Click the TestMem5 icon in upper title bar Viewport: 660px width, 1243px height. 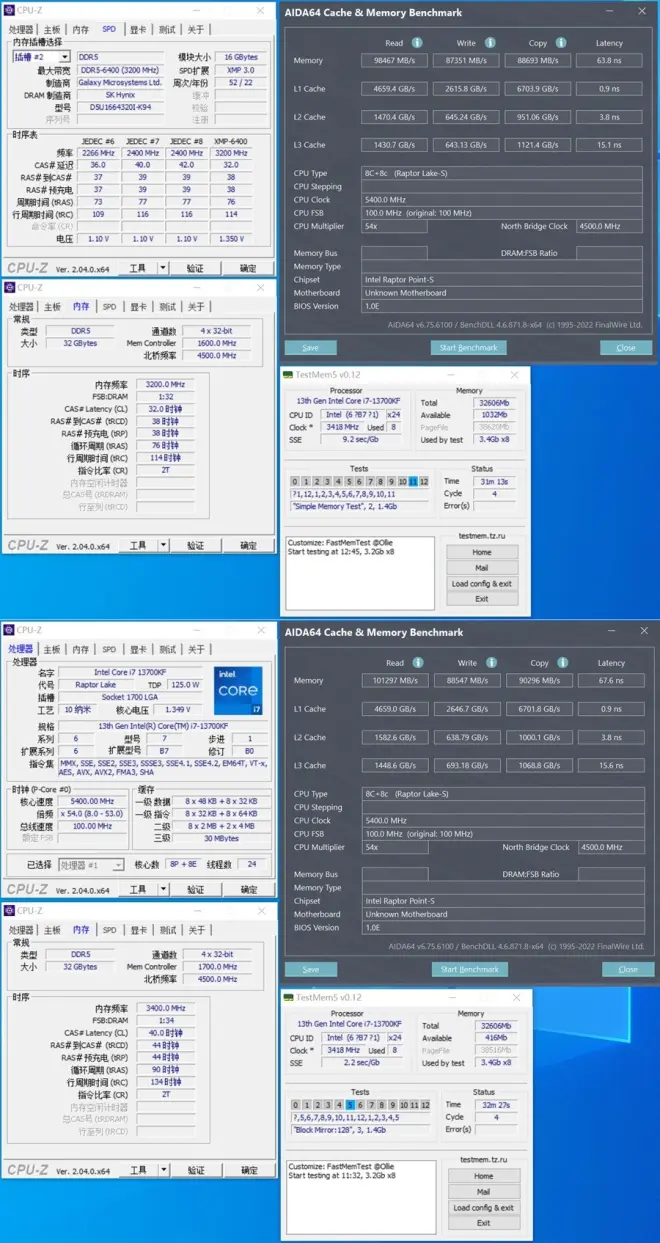pyautogui.click(x=288, y=375)
